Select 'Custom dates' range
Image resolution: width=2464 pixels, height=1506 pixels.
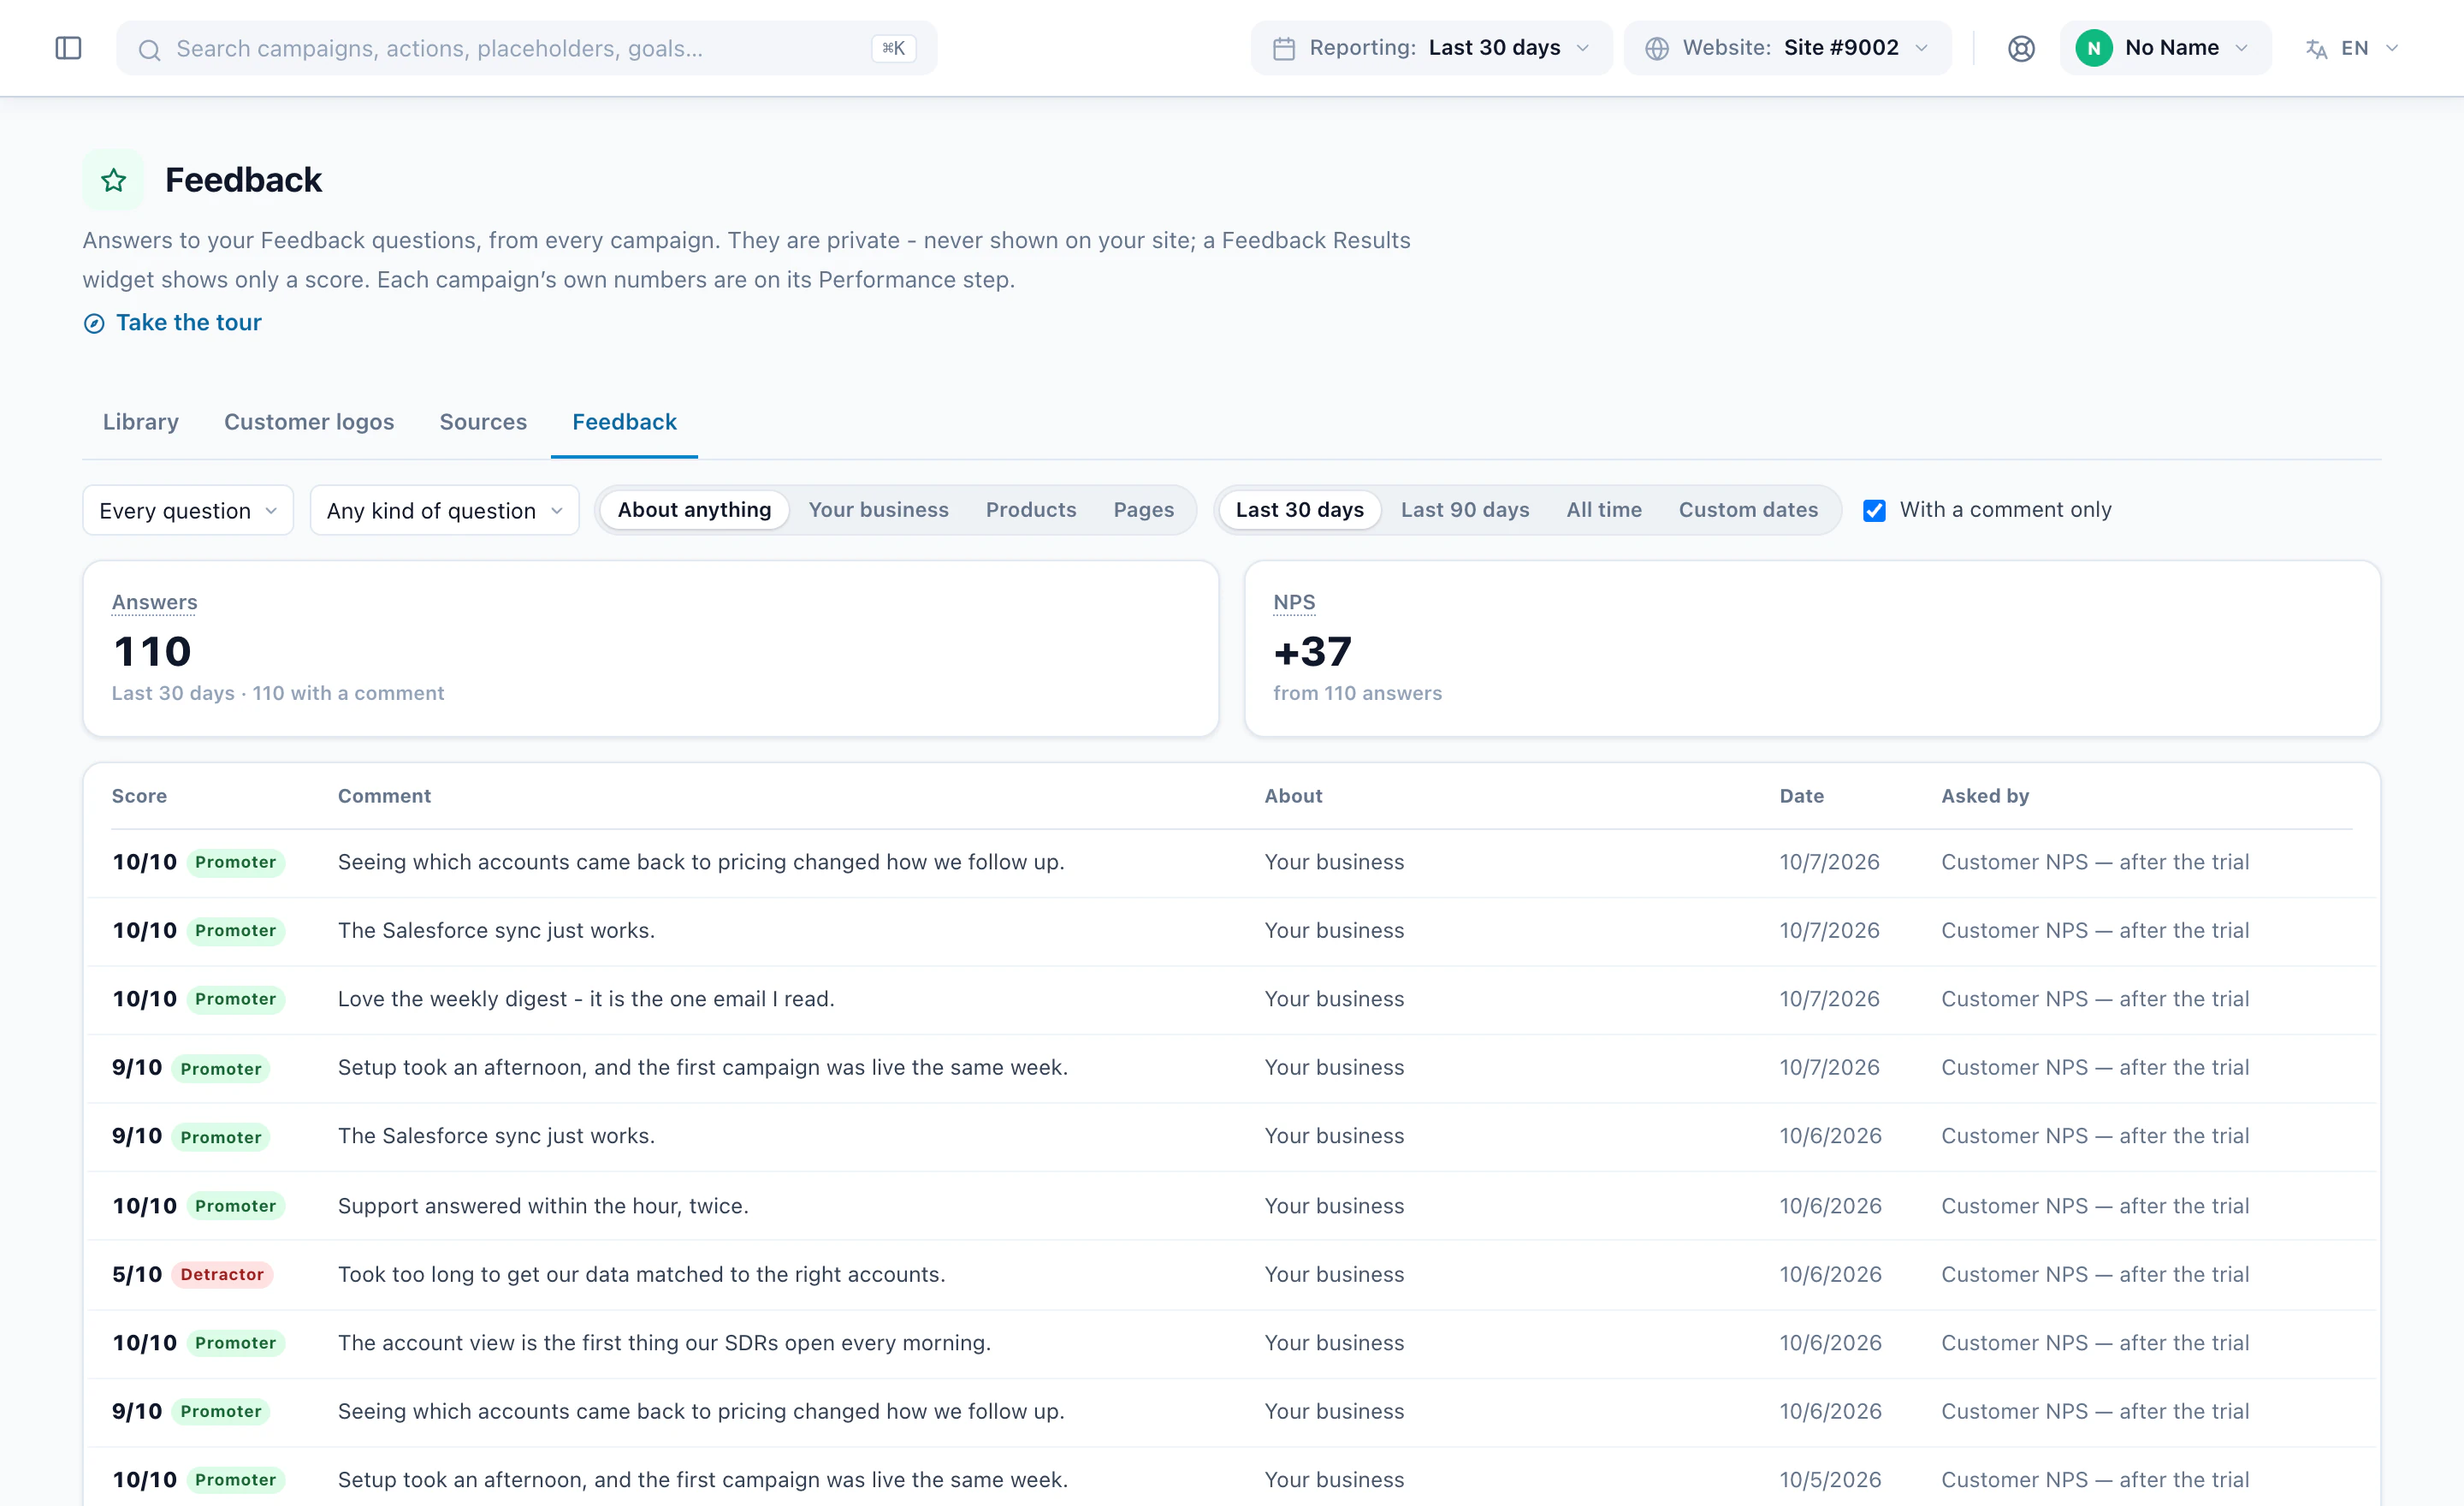pos(1748,510)
